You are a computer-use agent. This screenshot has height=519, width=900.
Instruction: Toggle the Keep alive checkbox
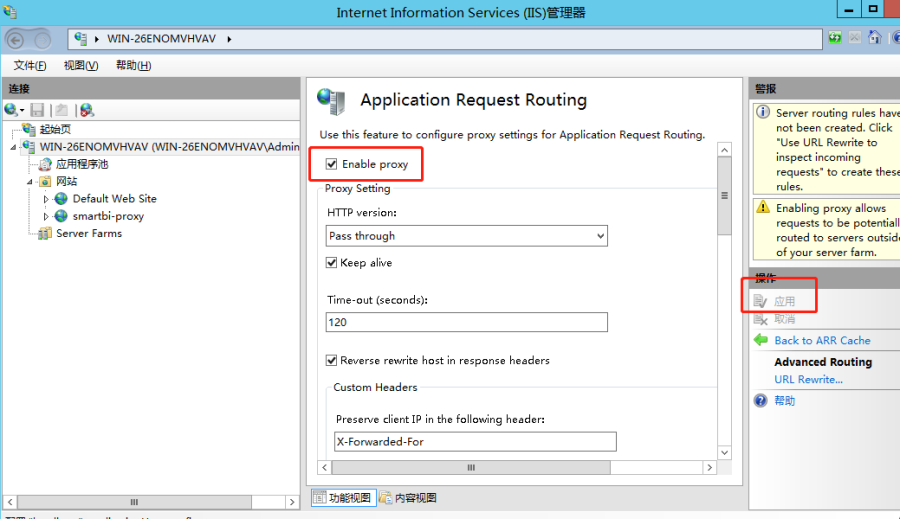coord(331,263)
